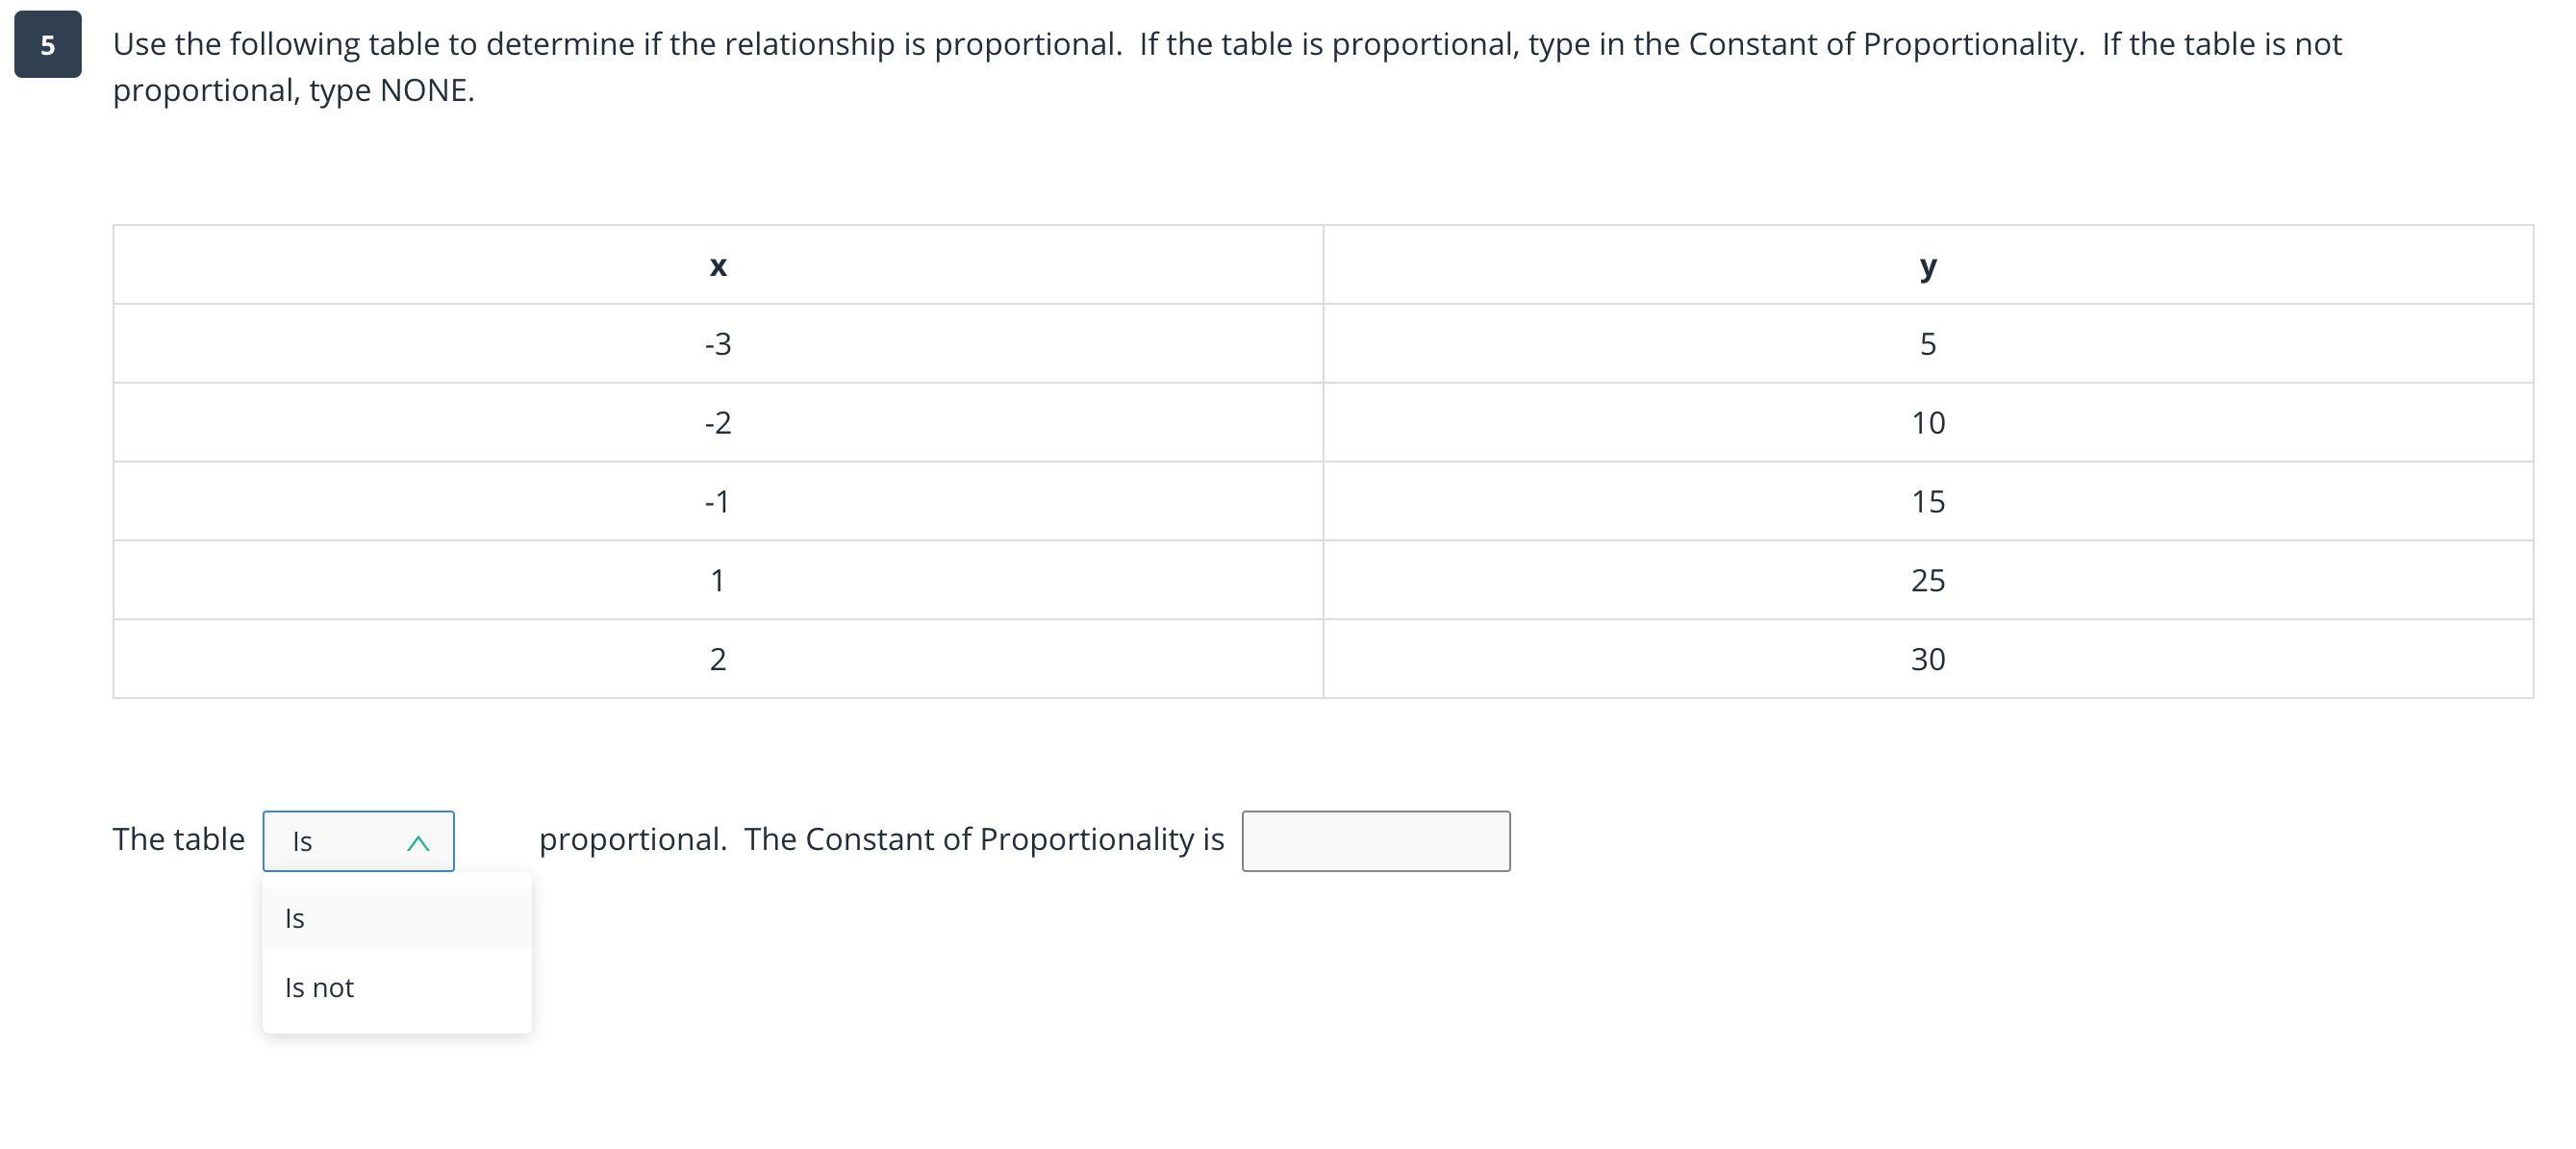Click the "The table" label

[178, 839]
